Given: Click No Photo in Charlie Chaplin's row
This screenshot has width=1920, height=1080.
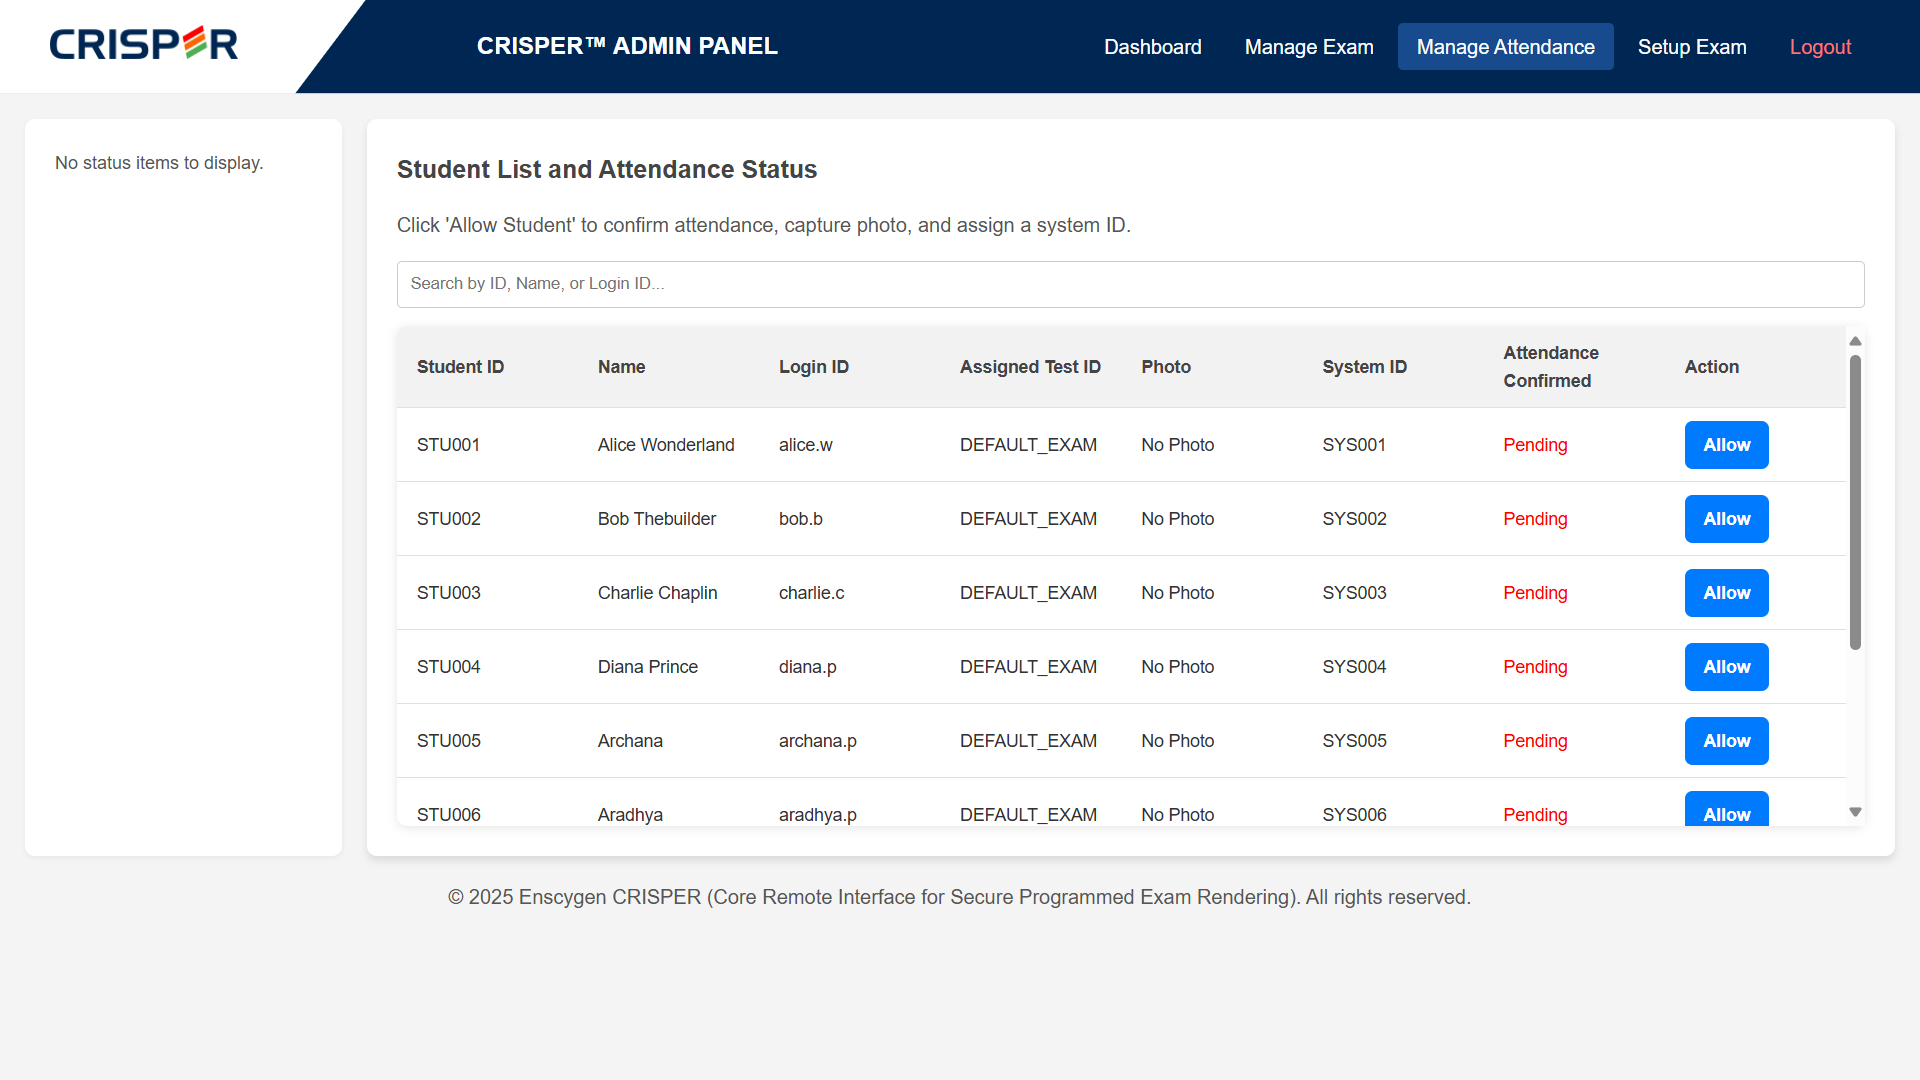Looking at the screenshot, I should 1177,593.
